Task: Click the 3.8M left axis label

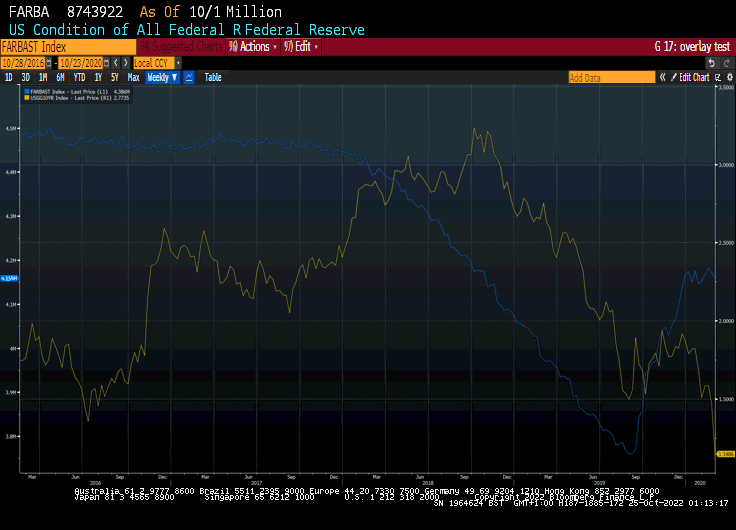Action: [11, 437]
